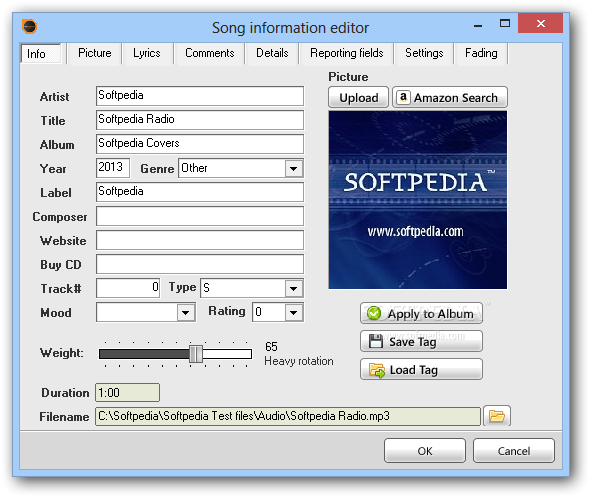Click the Year field showing 2013
The width and height of the screenshot is (590, 497).
coord(113,168)
